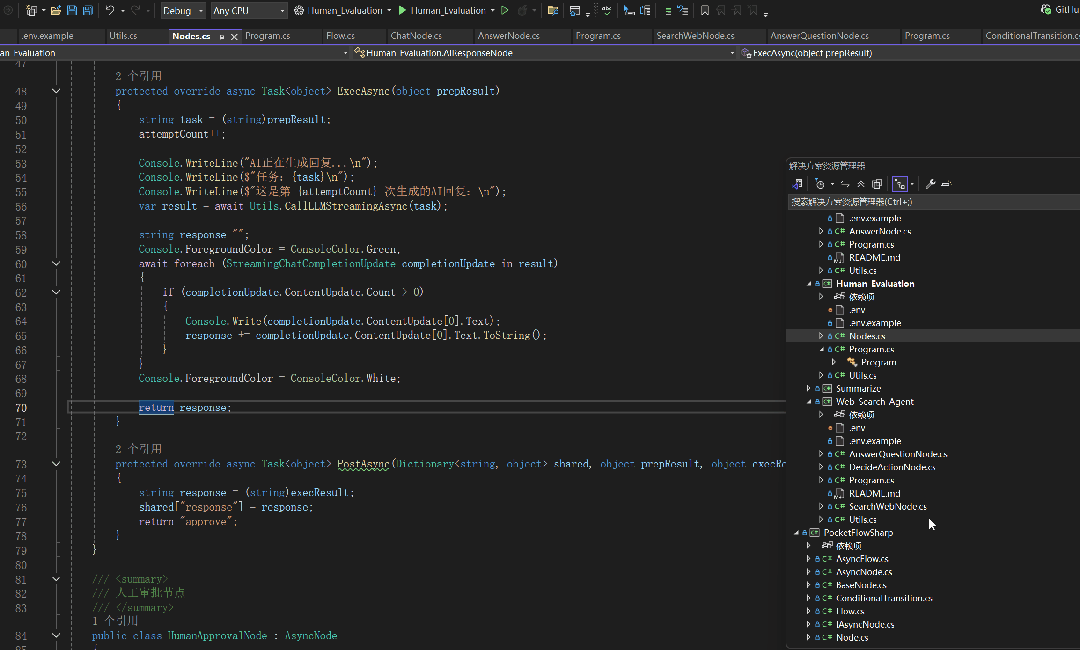Toggle the highlighted file nesting button
Image resolution: width=1080 pixels, height=650 pixels.
tap(900, 184)
